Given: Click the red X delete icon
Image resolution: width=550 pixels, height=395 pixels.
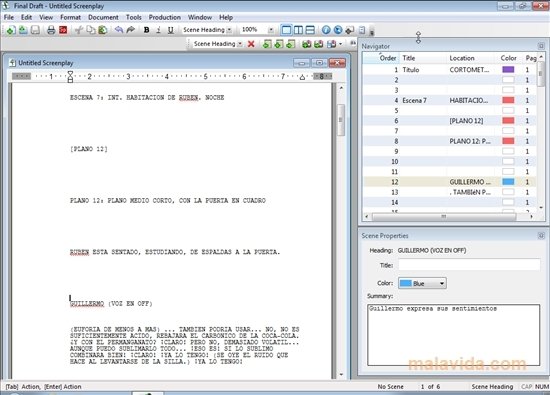Looking at the screenshot, I should point(251,44).
